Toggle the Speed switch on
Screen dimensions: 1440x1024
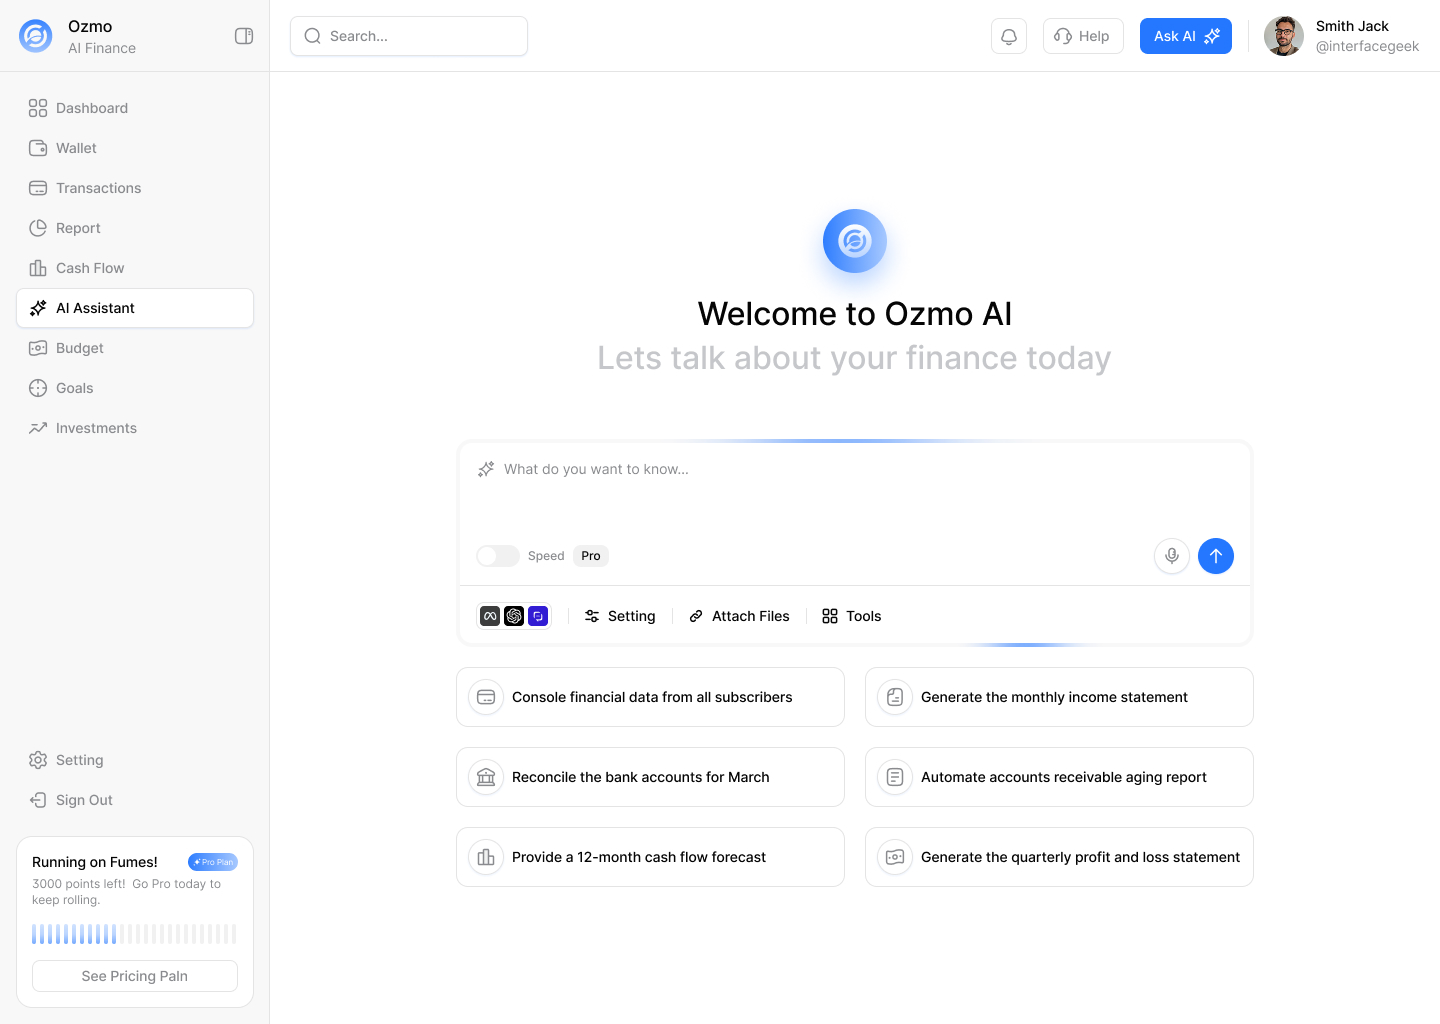pyautogui.click(x=498, y=556)
